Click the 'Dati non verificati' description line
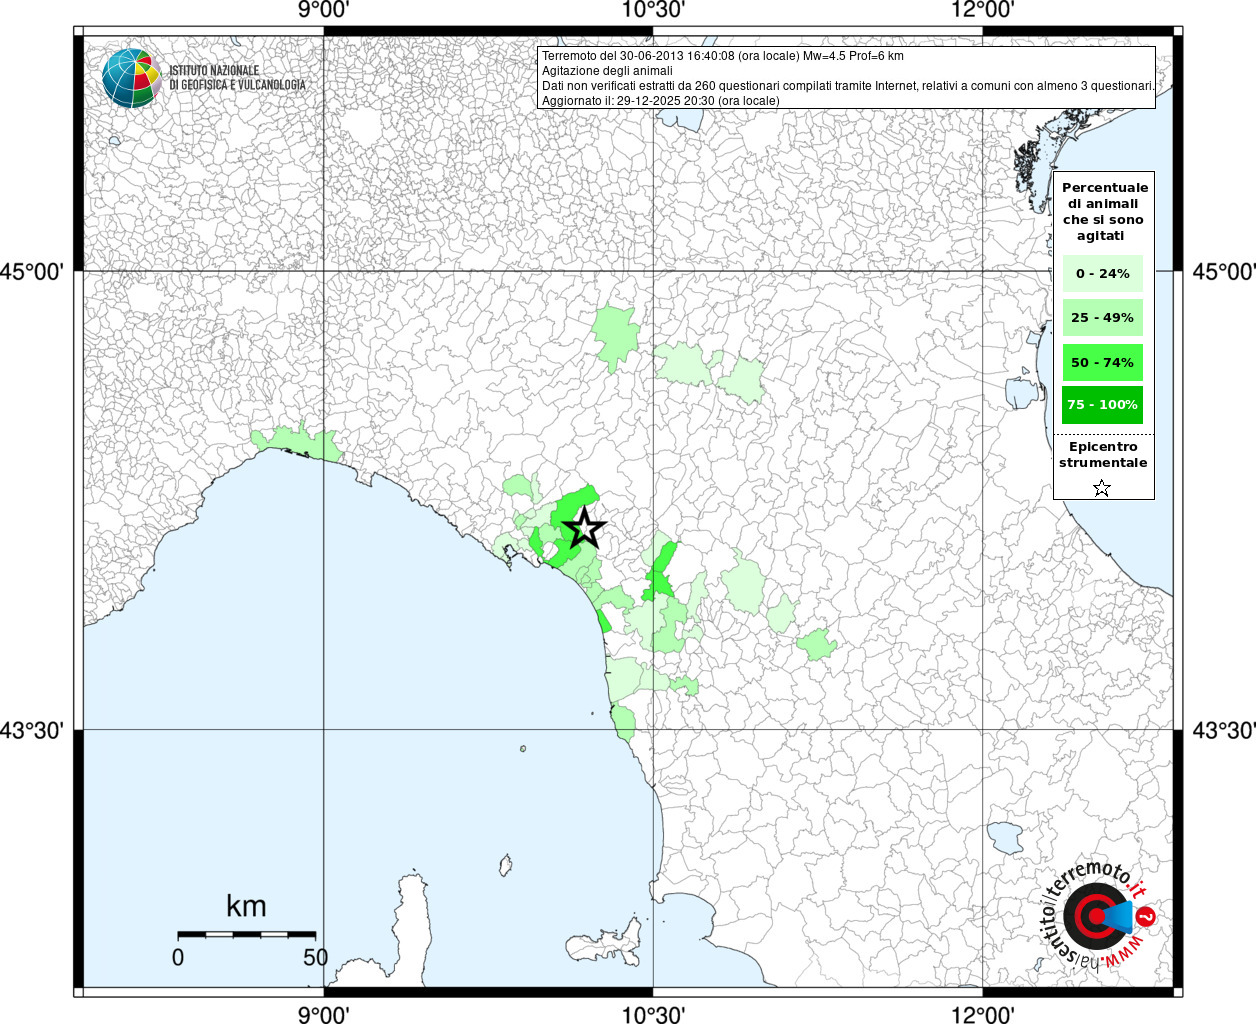 point(848,86)
